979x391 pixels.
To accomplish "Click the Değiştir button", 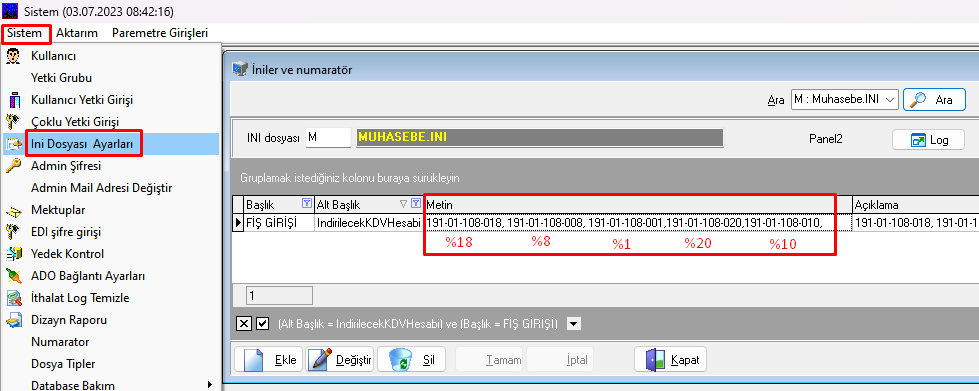I will point(340,360).
